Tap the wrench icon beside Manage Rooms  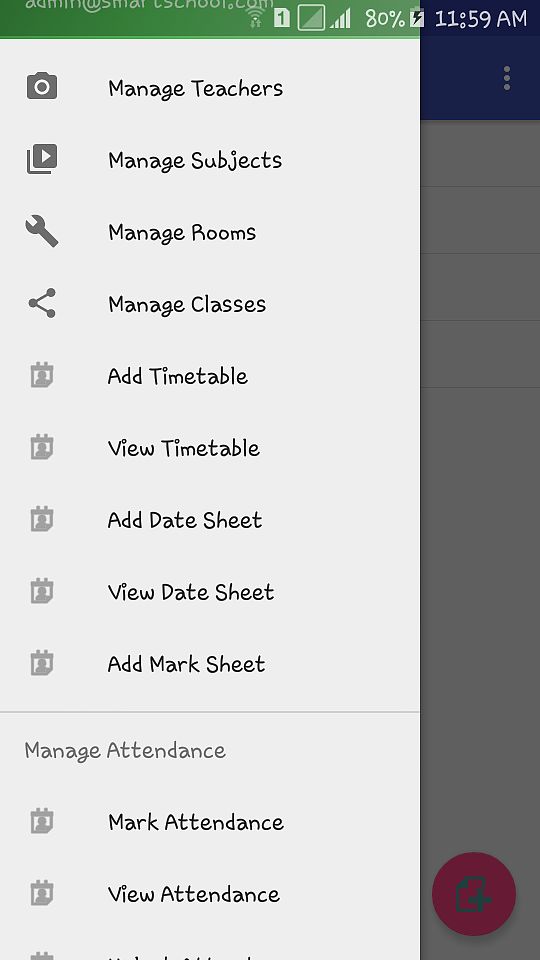42,231
